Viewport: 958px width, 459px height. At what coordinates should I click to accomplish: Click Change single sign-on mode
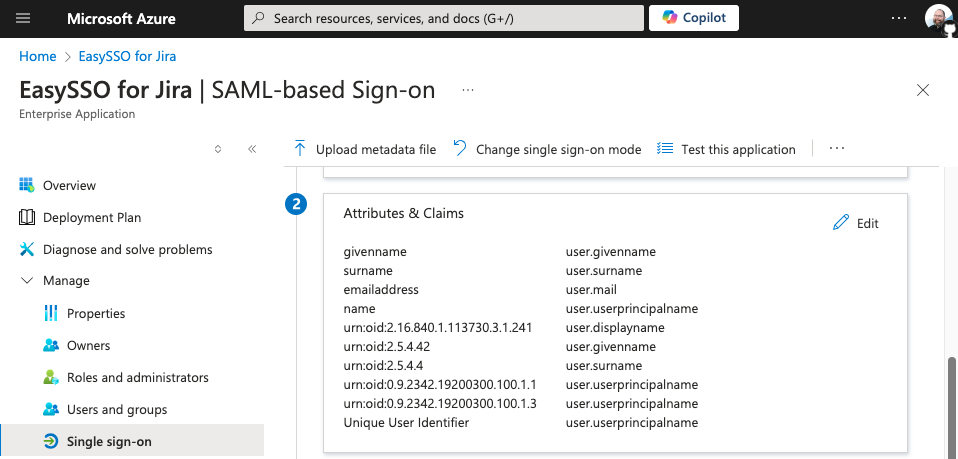tap(547, 149)
